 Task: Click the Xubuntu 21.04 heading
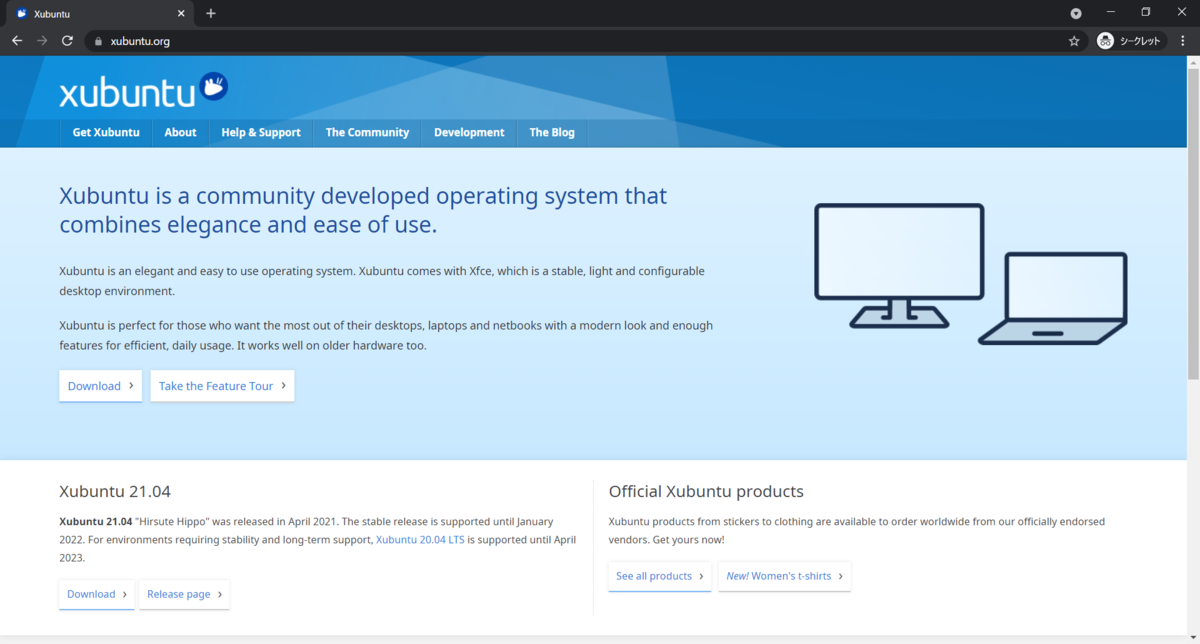(x=115, y=492)
